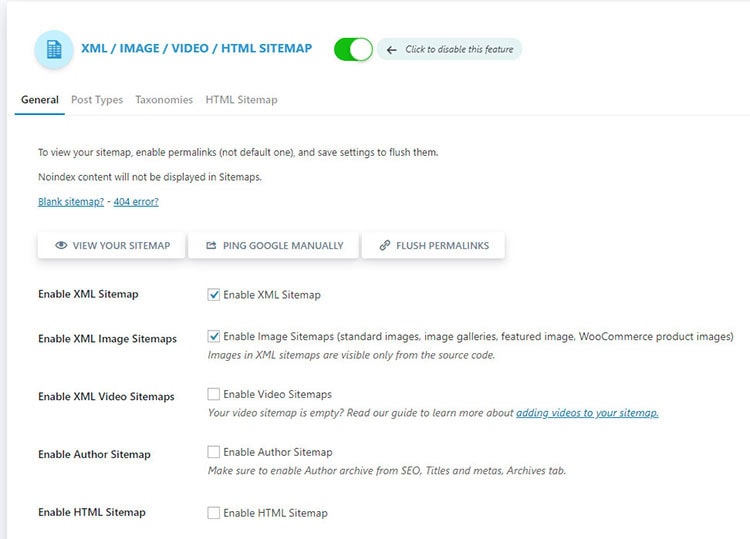Open the 404 error? help link
This screenshot has width=750, height=539.
136,202
